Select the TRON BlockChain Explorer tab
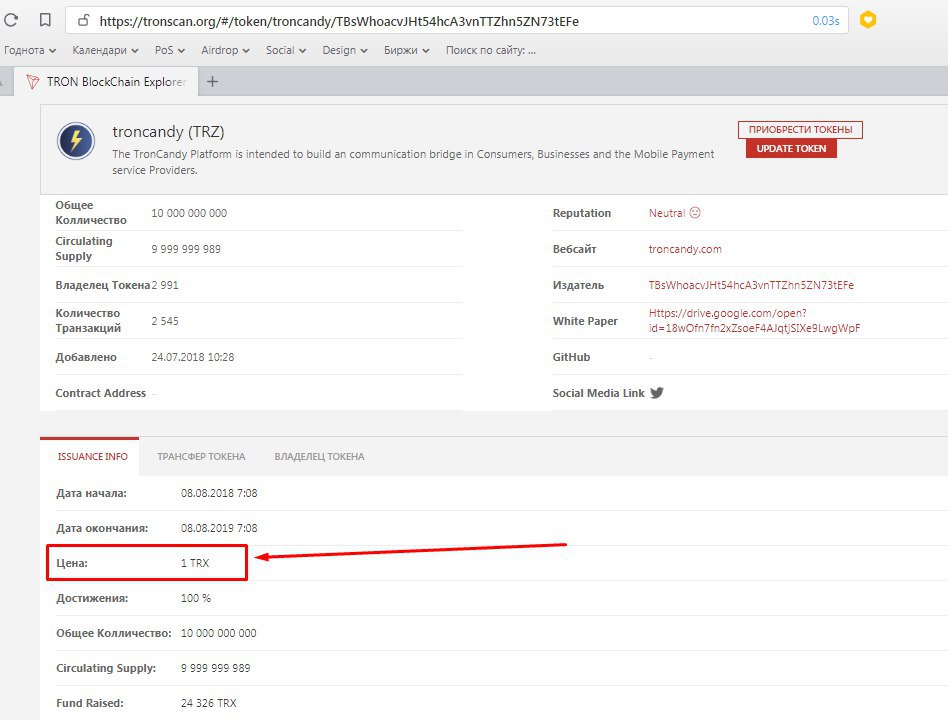 (x=106, y=82)
